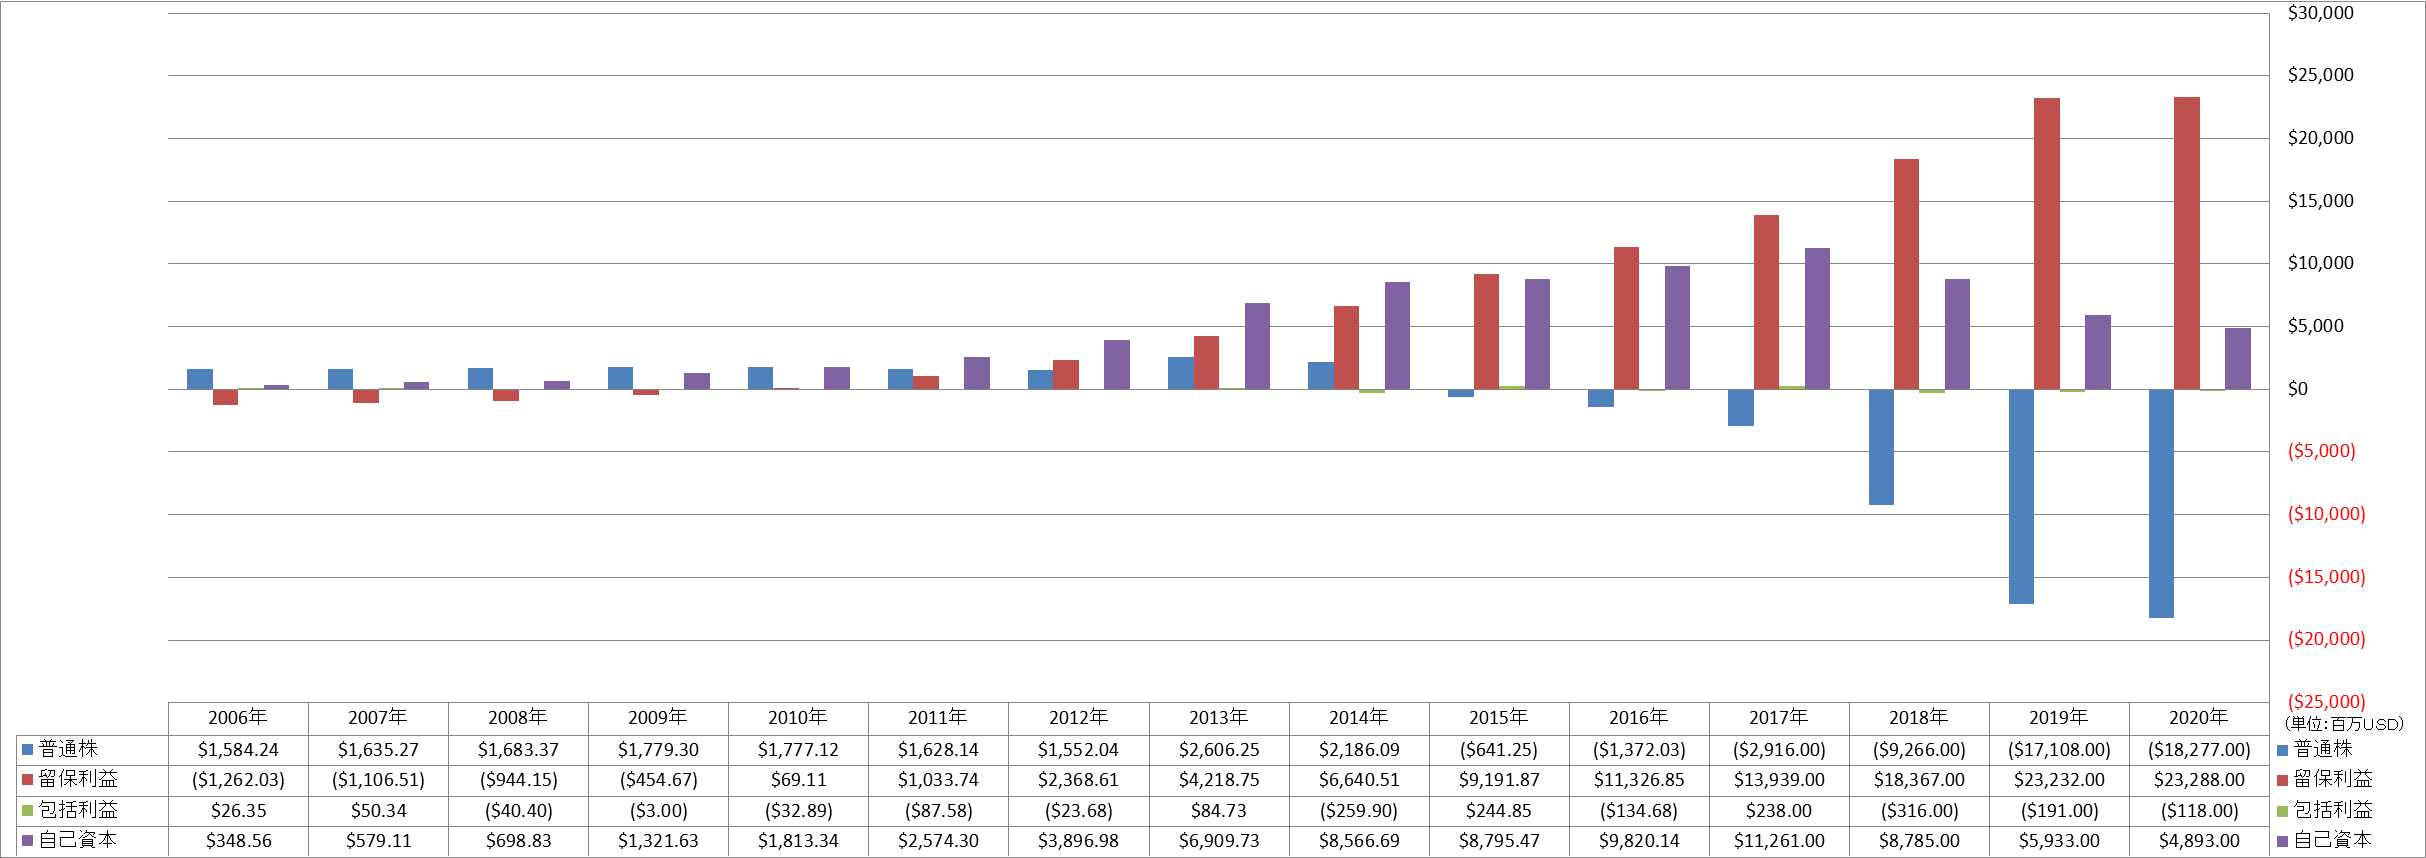Select the 2013年 column header
The image size is (2426, 858).
point(1219,718)
